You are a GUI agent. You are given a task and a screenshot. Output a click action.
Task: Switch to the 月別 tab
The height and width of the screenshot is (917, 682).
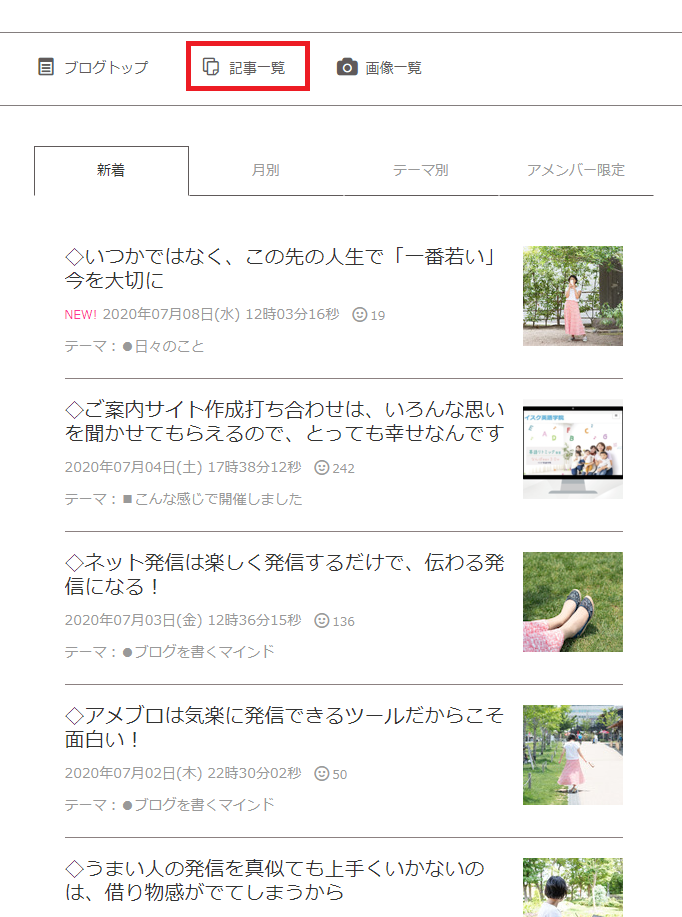click(266, 170)
